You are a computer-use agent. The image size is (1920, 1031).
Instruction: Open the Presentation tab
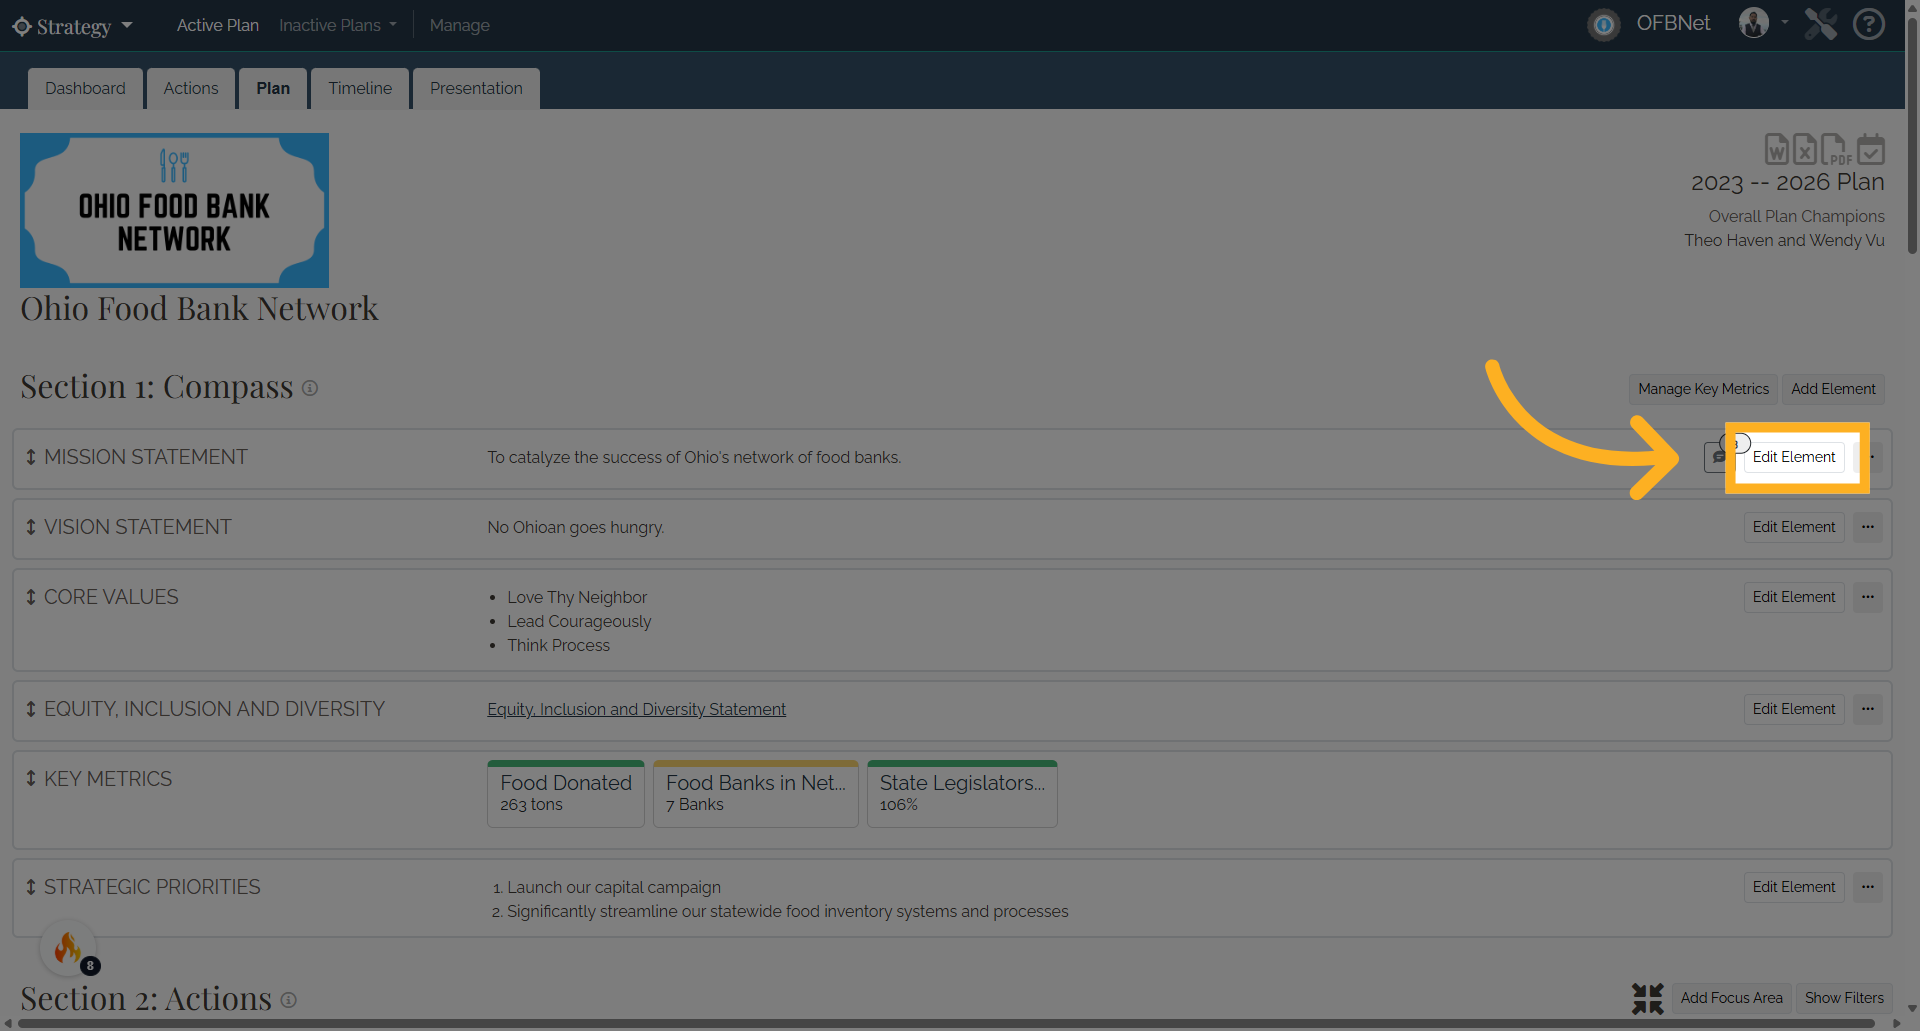[x=476, y=88]
